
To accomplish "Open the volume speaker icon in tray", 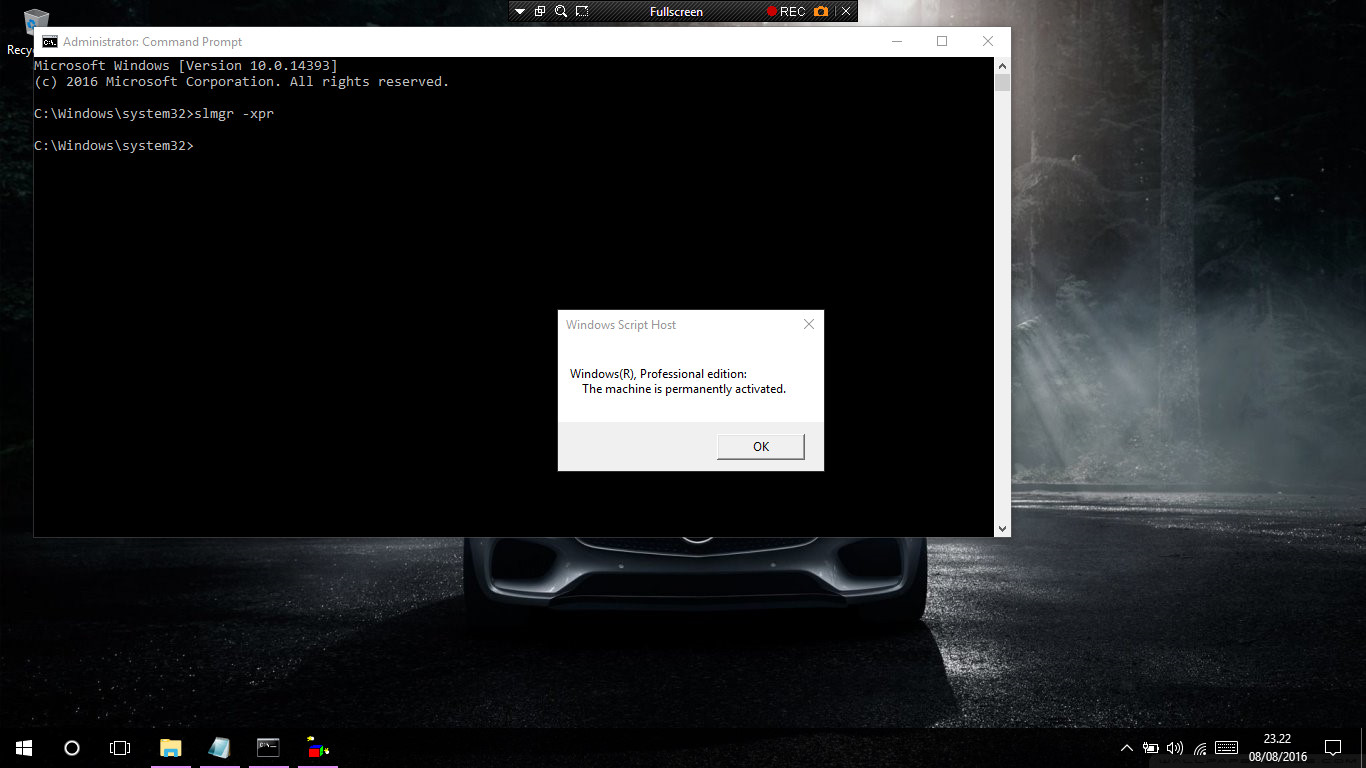I will [x=1175, y=748].
